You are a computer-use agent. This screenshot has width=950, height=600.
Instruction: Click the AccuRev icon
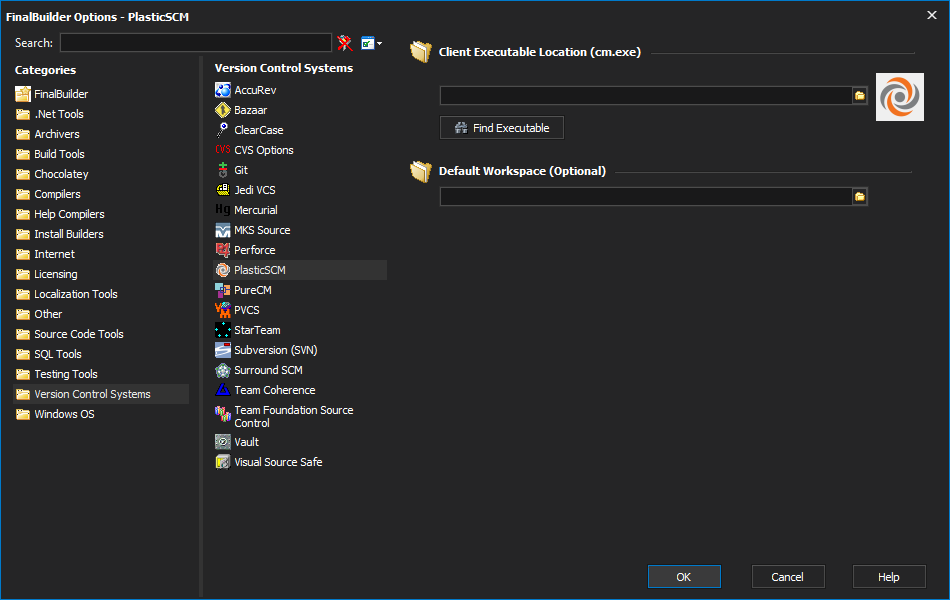coord(223,90)
